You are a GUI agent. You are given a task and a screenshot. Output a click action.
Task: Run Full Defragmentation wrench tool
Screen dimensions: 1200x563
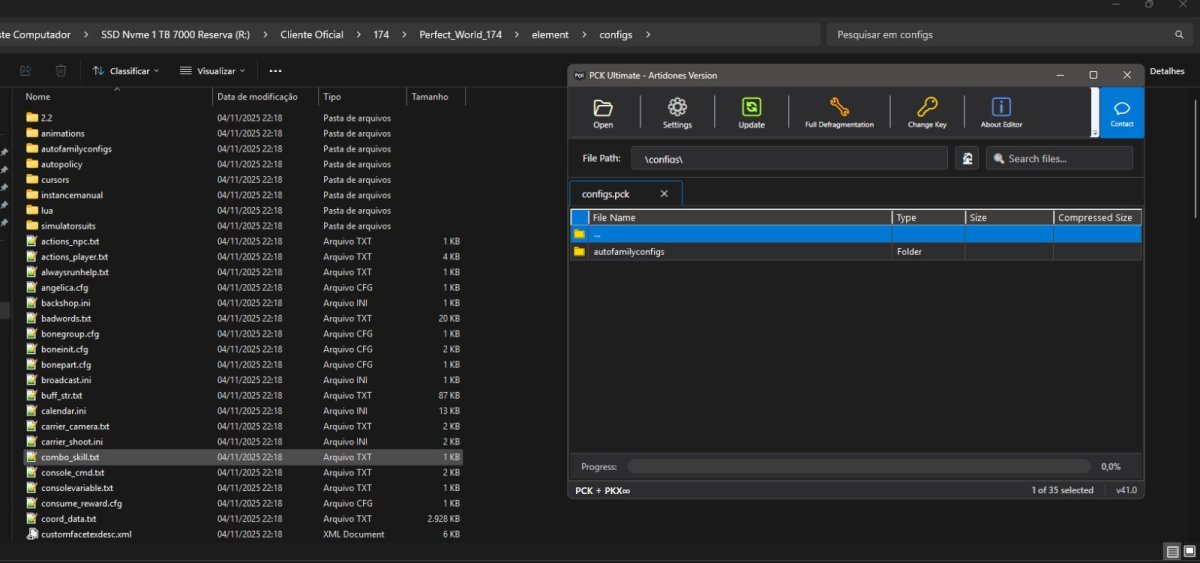(839, 112)
